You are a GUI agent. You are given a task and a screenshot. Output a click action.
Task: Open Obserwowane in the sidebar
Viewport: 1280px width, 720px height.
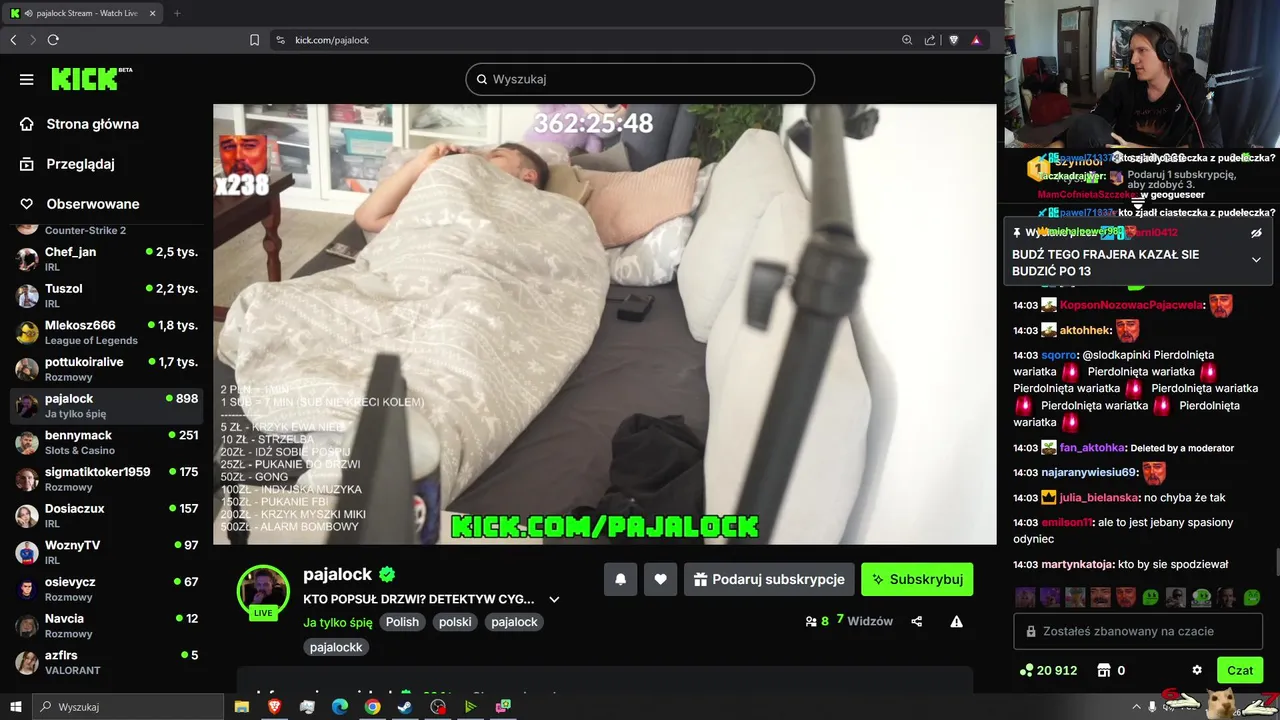79,204
